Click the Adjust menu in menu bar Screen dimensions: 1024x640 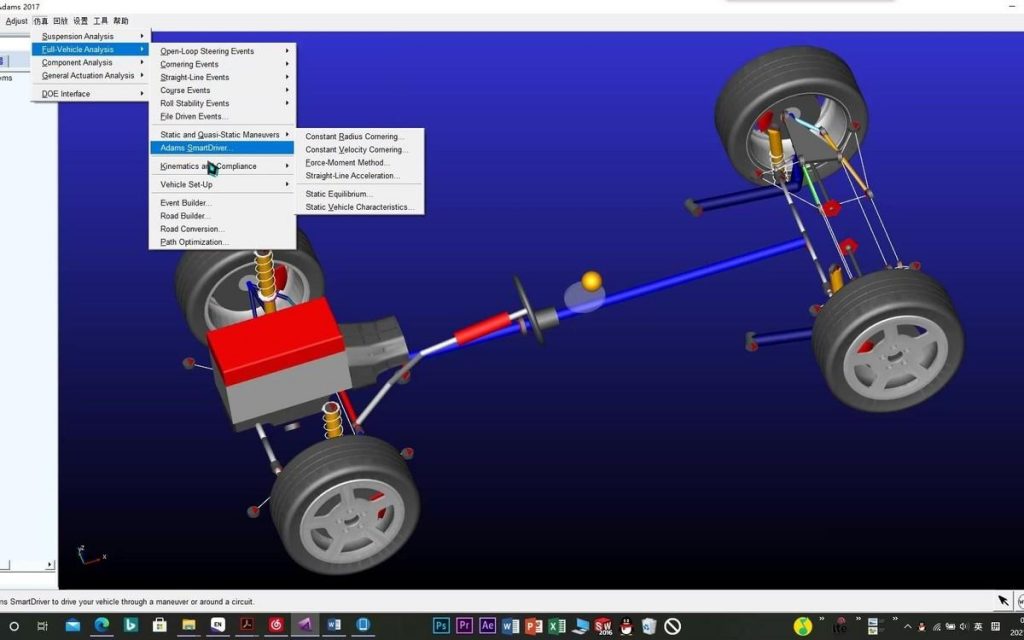16,21
